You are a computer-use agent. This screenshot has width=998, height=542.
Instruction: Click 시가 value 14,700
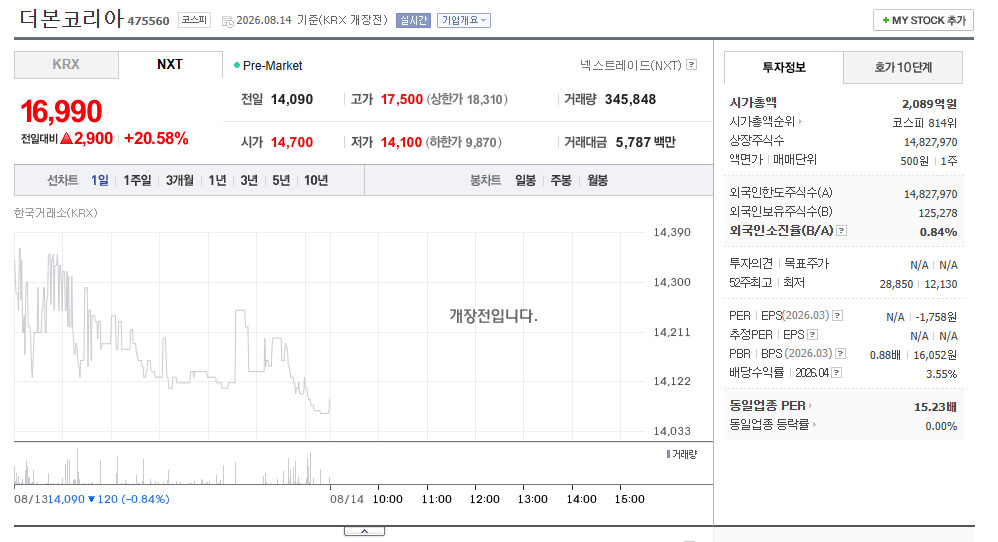pyautogui.click(x=292, y=142)
